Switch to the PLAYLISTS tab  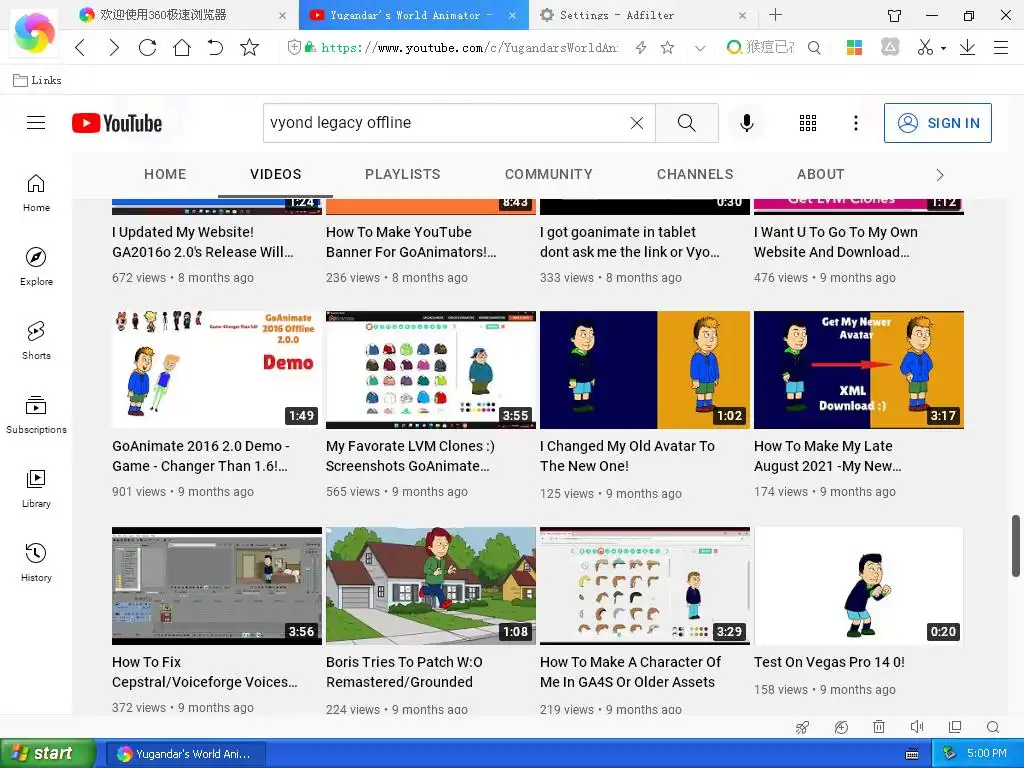click(x=402, y=174)
